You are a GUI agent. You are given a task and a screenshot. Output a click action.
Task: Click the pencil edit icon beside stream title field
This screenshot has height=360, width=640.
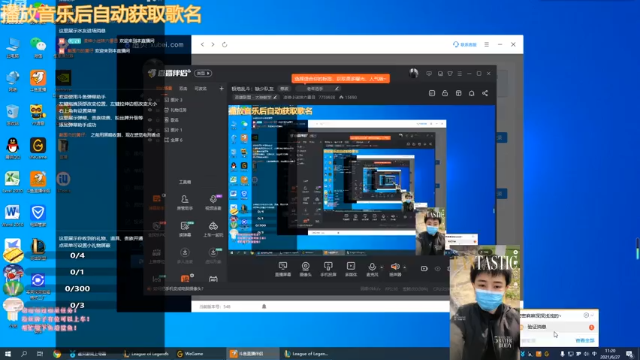pos(336,89)
